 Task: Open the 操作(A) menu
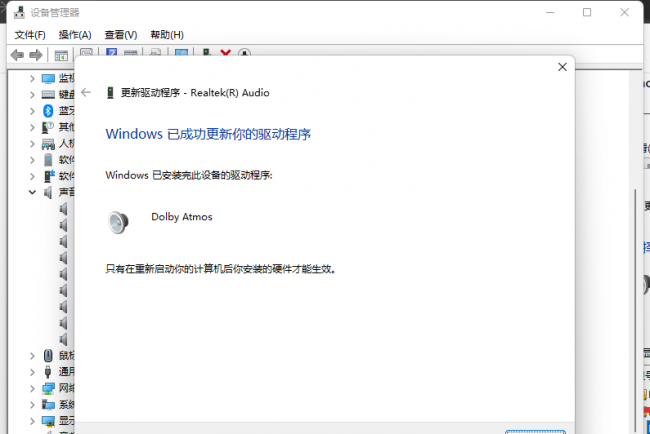point(75,35)
